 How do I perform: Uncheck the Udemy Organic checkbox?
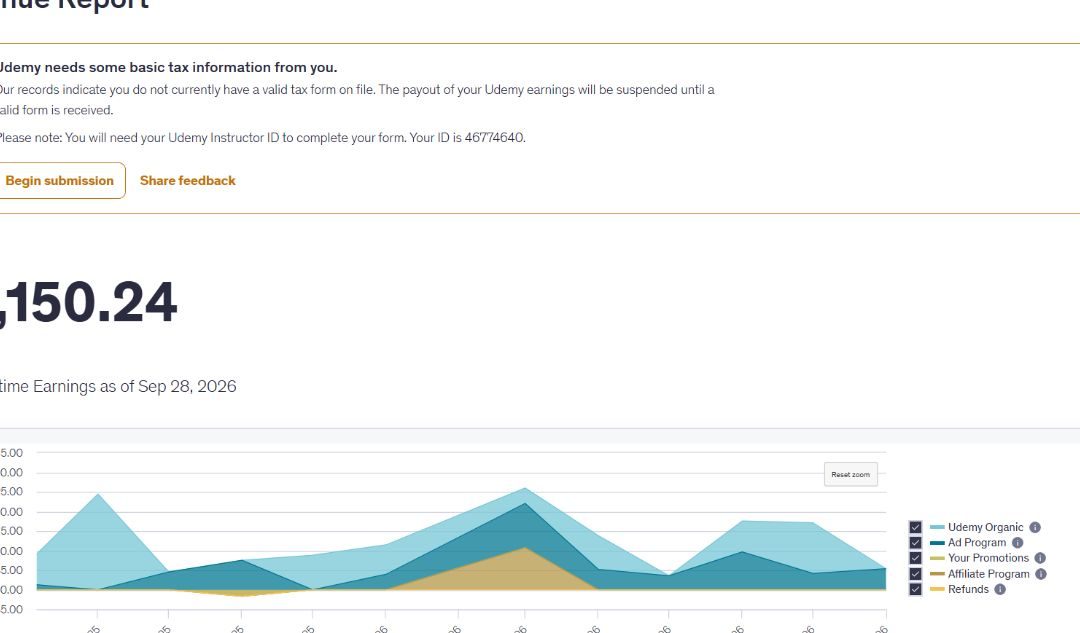pyautogui.click(x=915, y=527)
